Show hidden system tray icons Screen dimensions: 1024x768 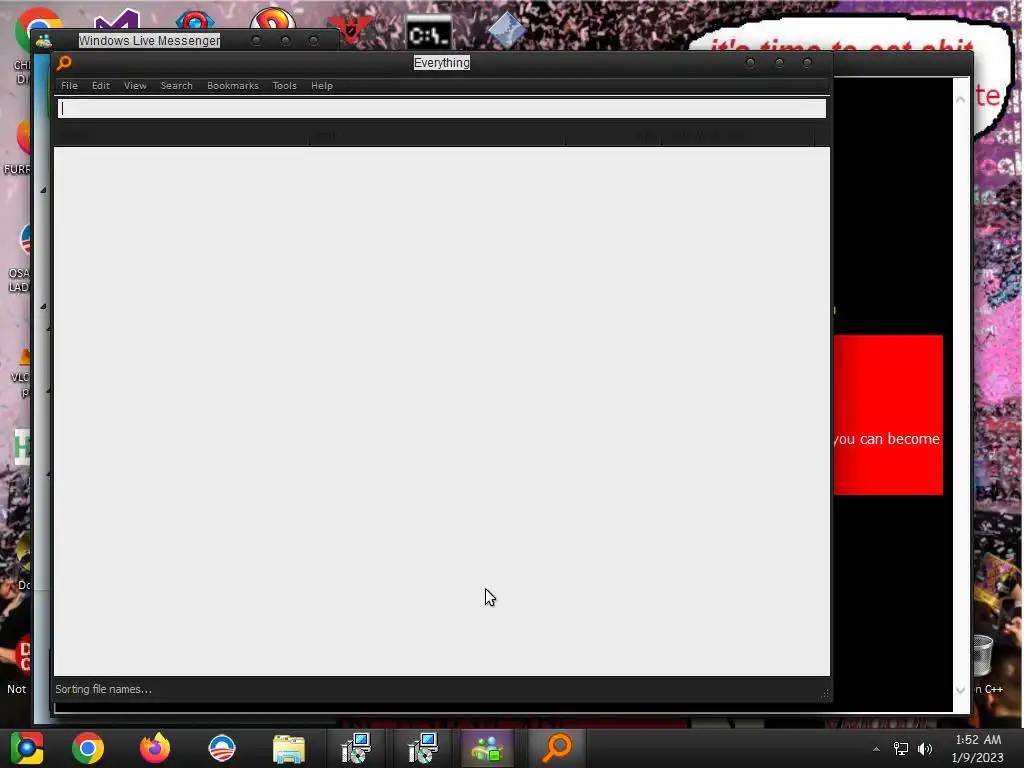(876, 749)
